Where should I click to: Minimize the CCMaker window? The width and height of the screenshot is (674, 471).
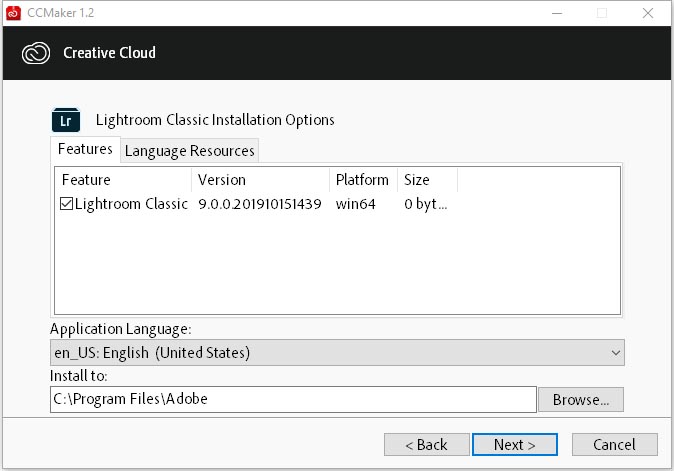[557, 13]
